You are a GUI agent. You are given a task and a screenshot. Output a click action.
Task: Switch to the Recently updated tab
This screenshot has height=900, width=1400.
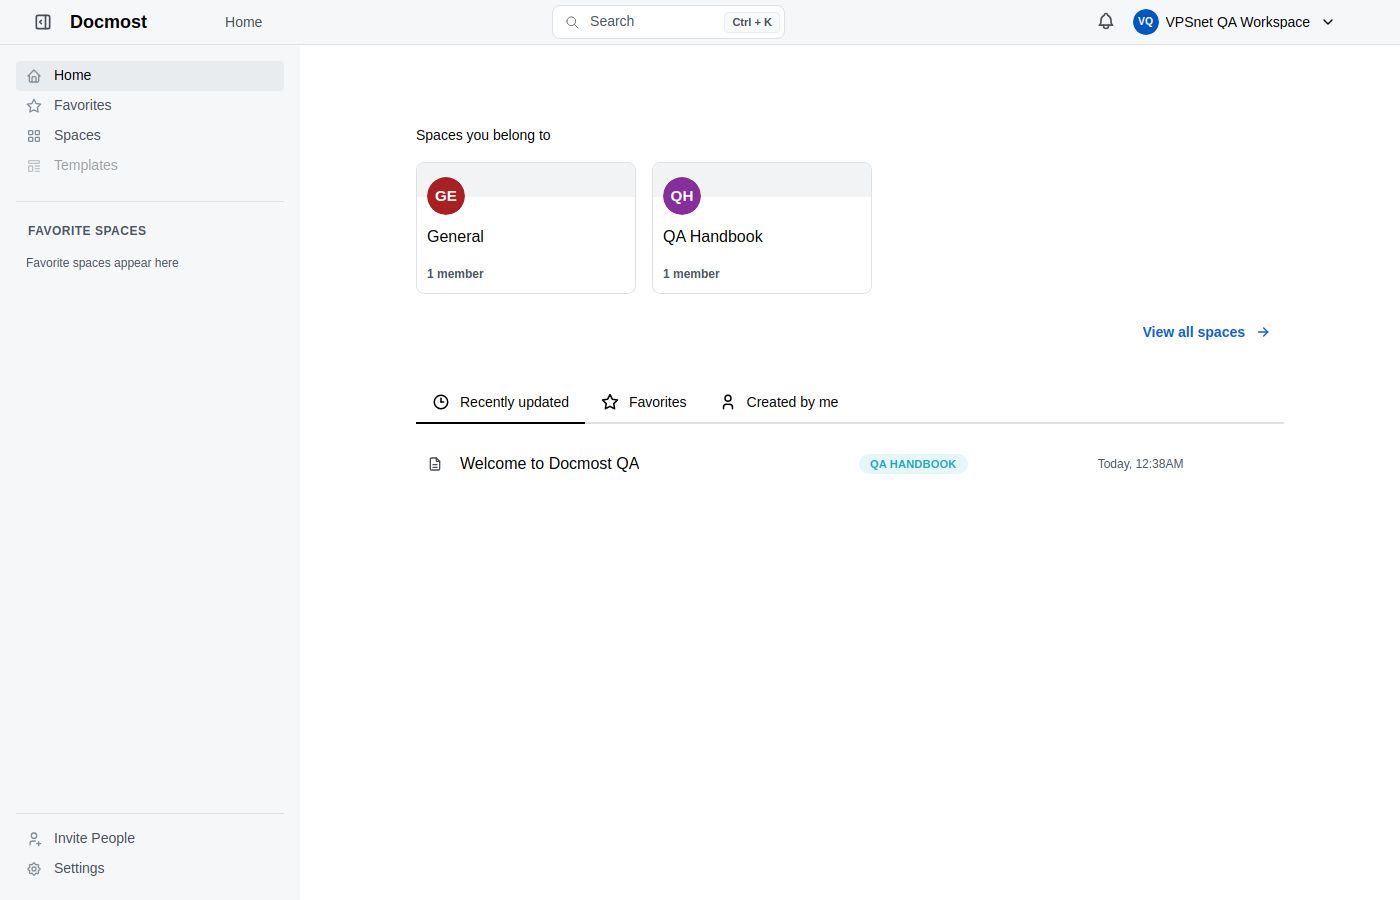[500, 402]
